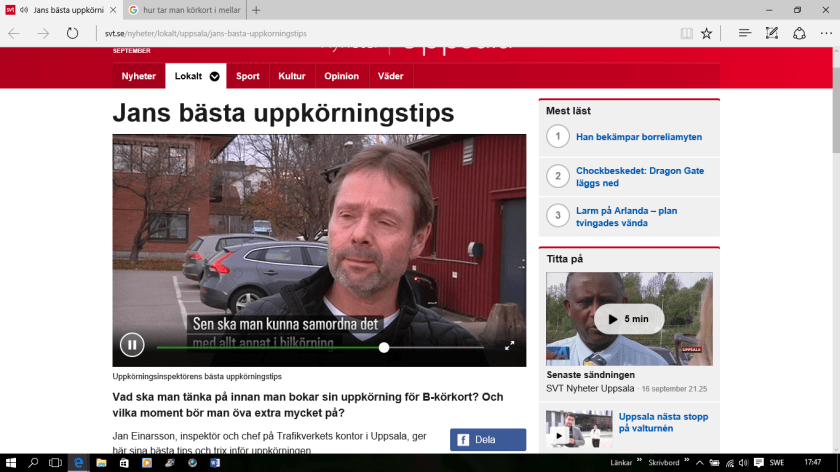Click the 17:47 taskbar clock

tap(812, 462)
